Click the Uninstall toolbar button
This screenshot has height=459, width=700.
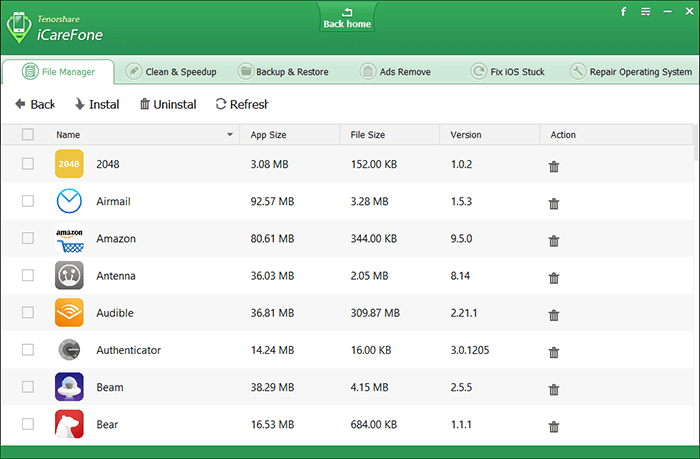tap(168, 104)
